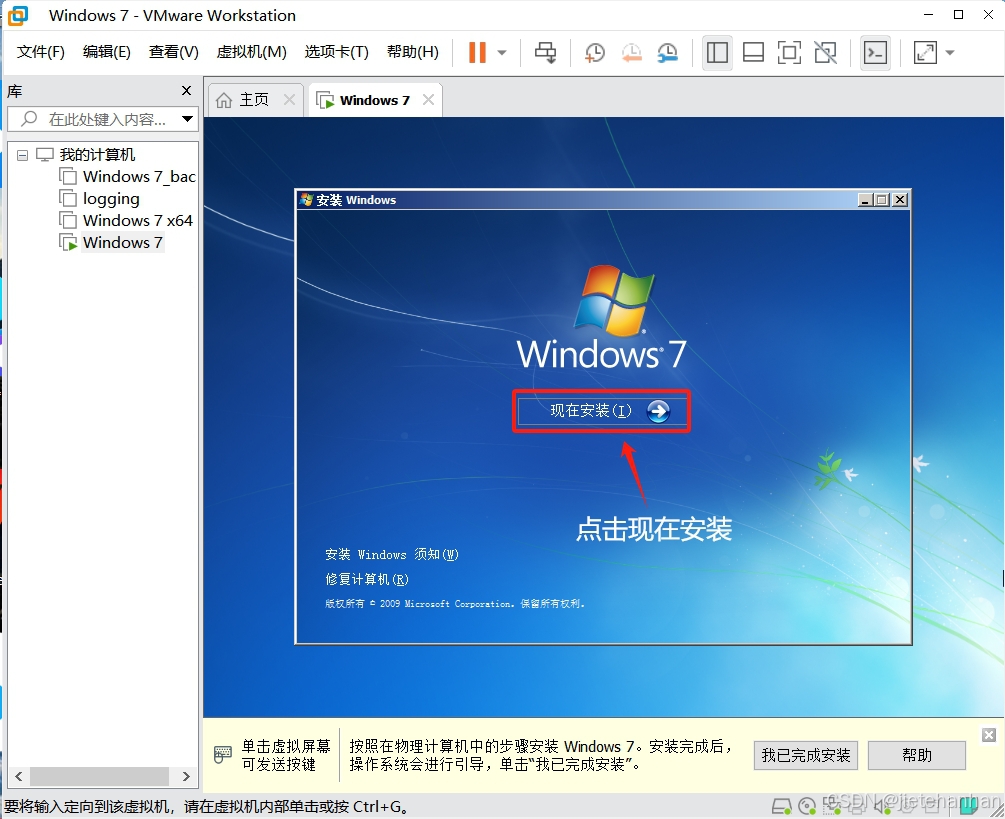1005x819 pixels.
Task: Click the 帮助 button in info bar
Action: click(x=917, y=756)
